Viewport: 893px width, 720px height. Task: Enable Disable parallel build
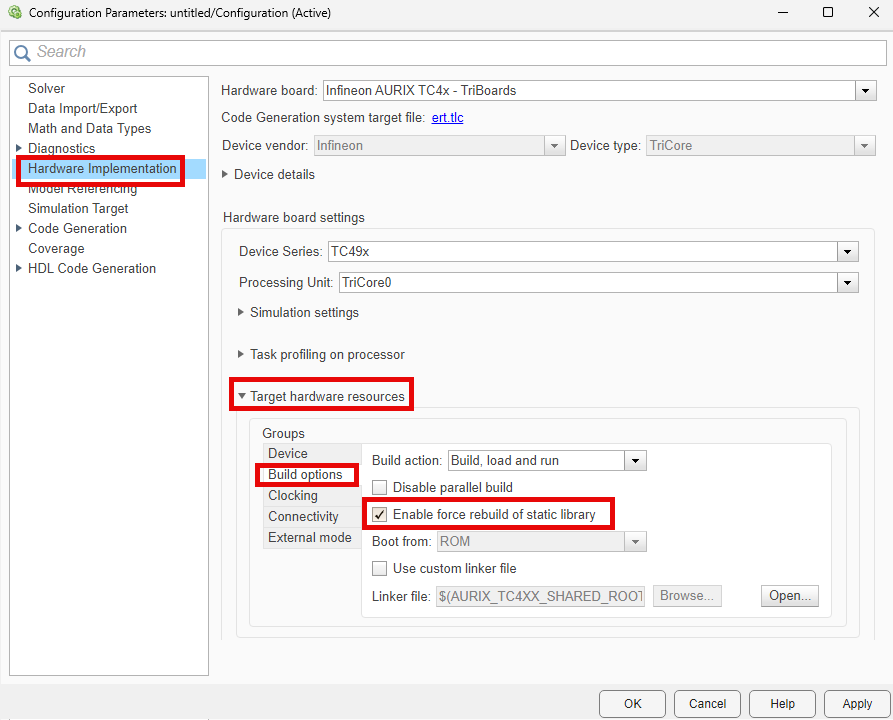point(379,487)
